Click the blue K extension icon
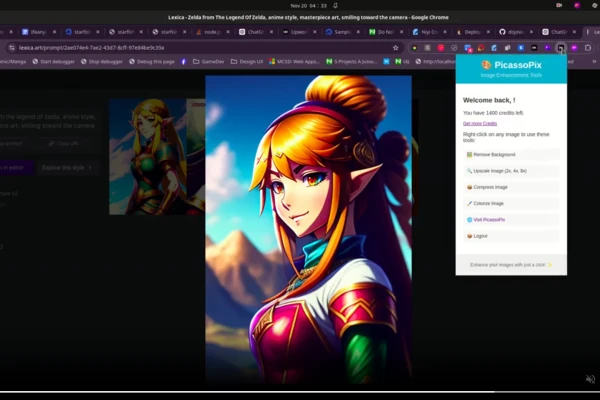Viewport: 600px width, 400px height. click(521, 48)
